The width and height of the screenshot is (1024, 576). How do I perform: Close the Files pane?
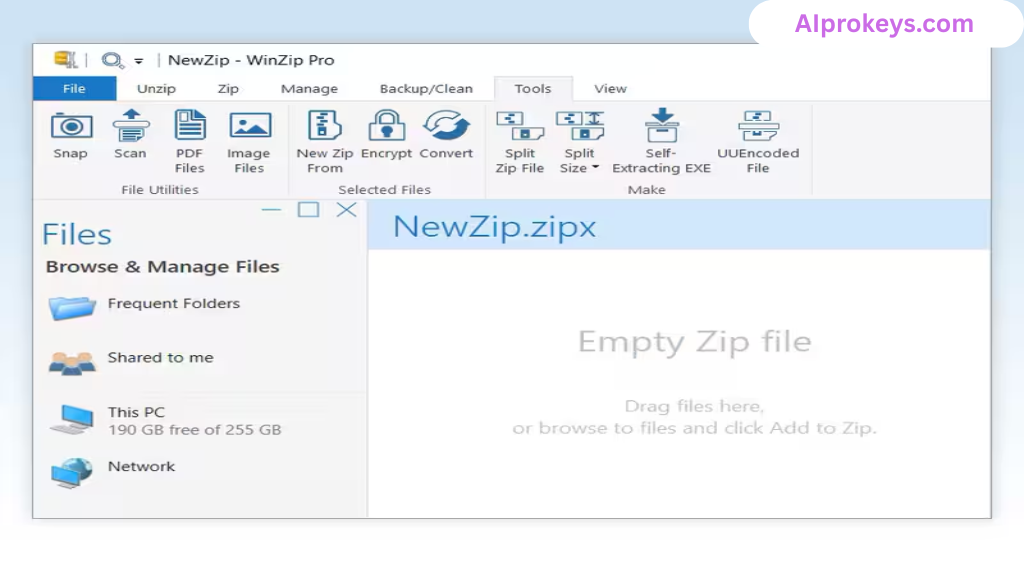point(347,210)
